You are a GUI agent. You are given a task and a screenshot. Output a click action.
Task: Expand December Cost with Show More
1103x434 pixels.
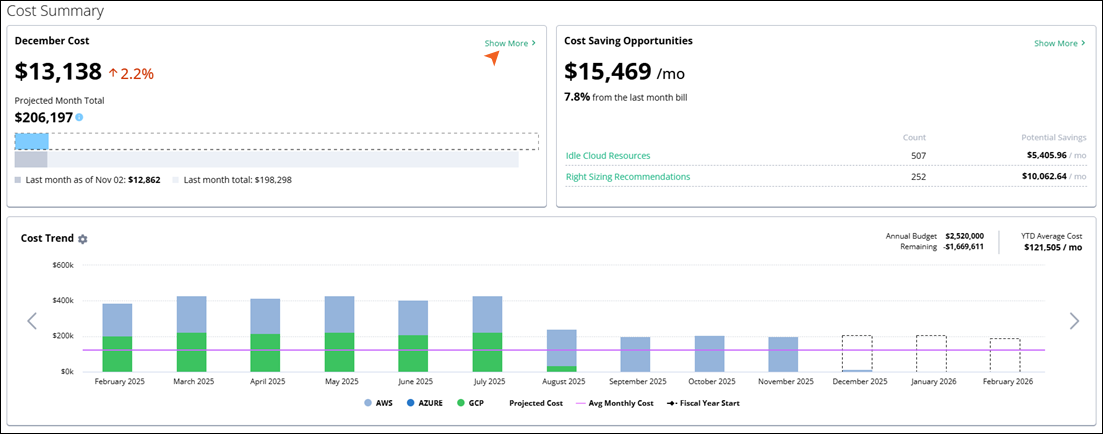pos(510,44)
